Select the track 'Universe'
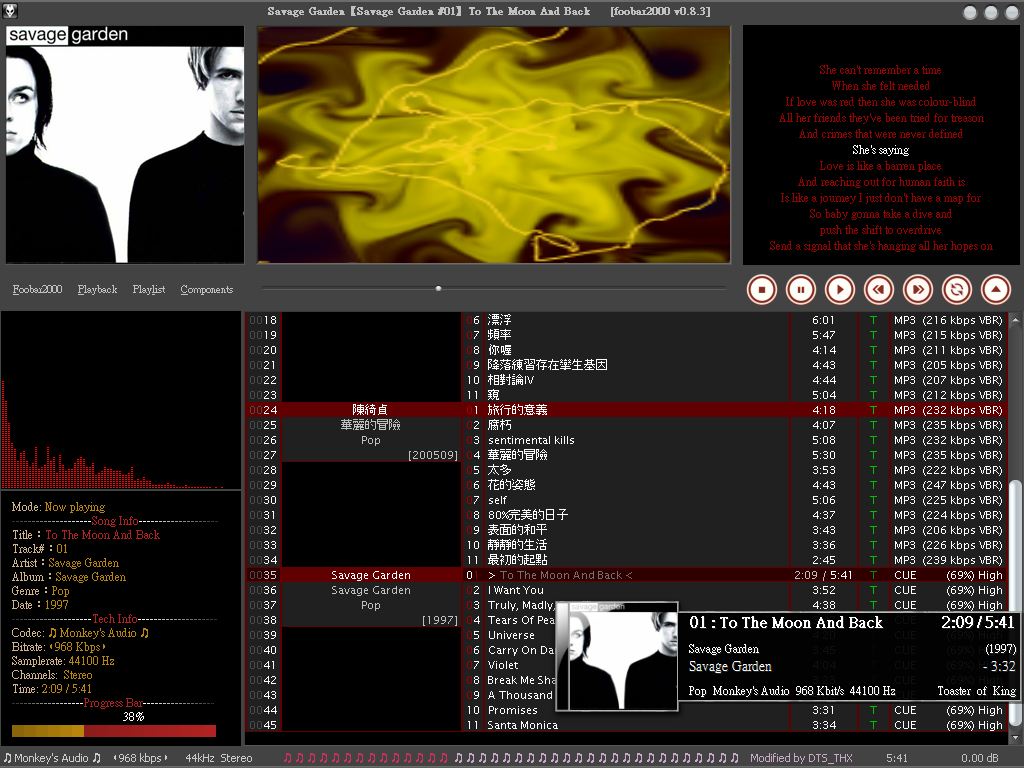The image size is (1024, 768). (x=511, y=635)
